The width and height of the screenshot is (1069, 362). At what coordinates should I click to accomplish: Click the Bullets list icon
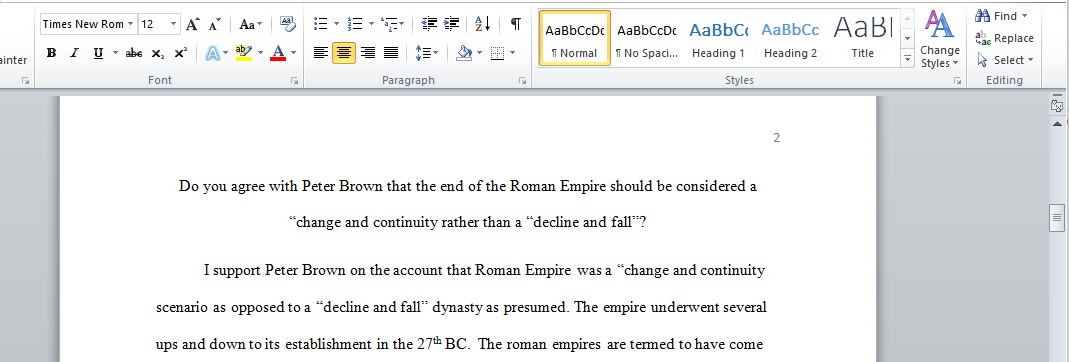click(321, 25)
